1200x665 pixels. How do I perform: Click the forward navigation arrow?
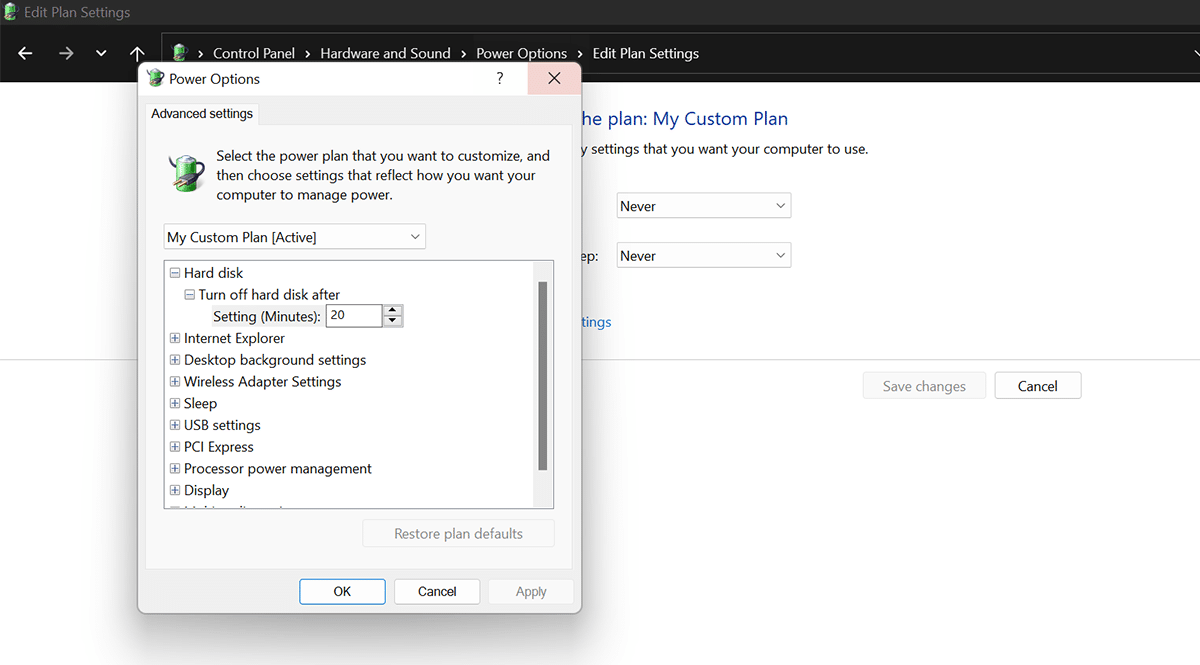[x=66, y=53]
